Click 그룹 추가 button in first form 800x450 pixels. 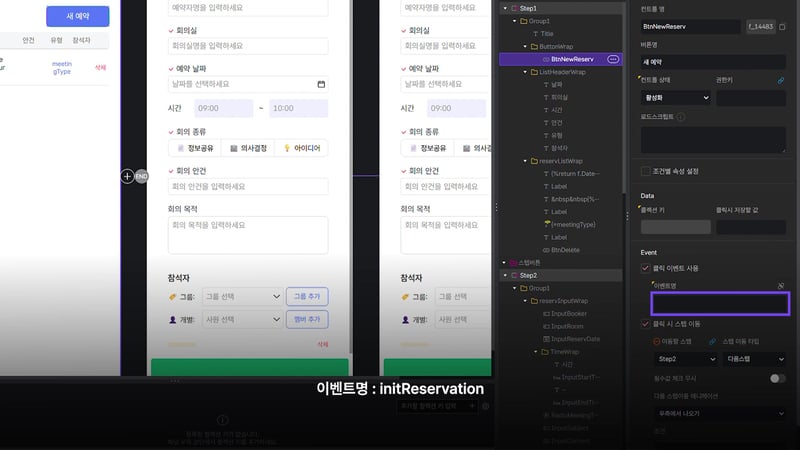[307, 296]
